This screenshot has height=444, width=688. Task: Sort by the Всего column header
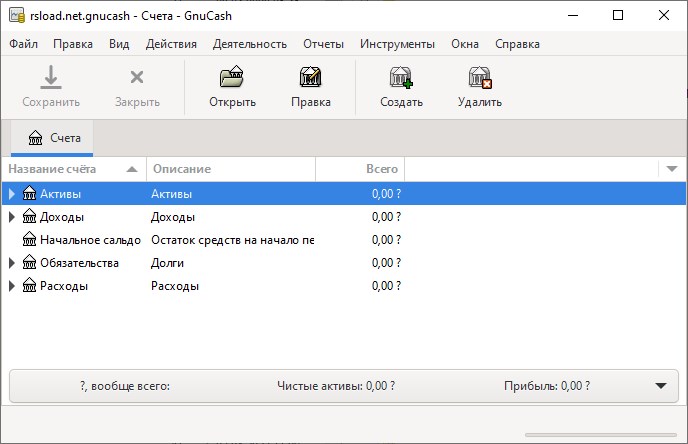pos(360,169)
